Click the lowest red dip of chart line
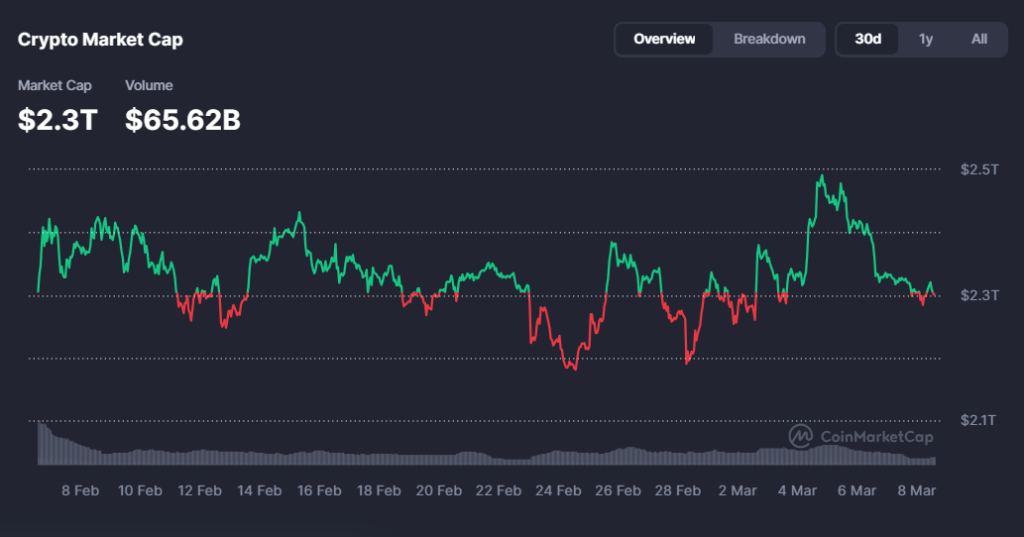This screenshot has width=1024, height=537. 572,369
